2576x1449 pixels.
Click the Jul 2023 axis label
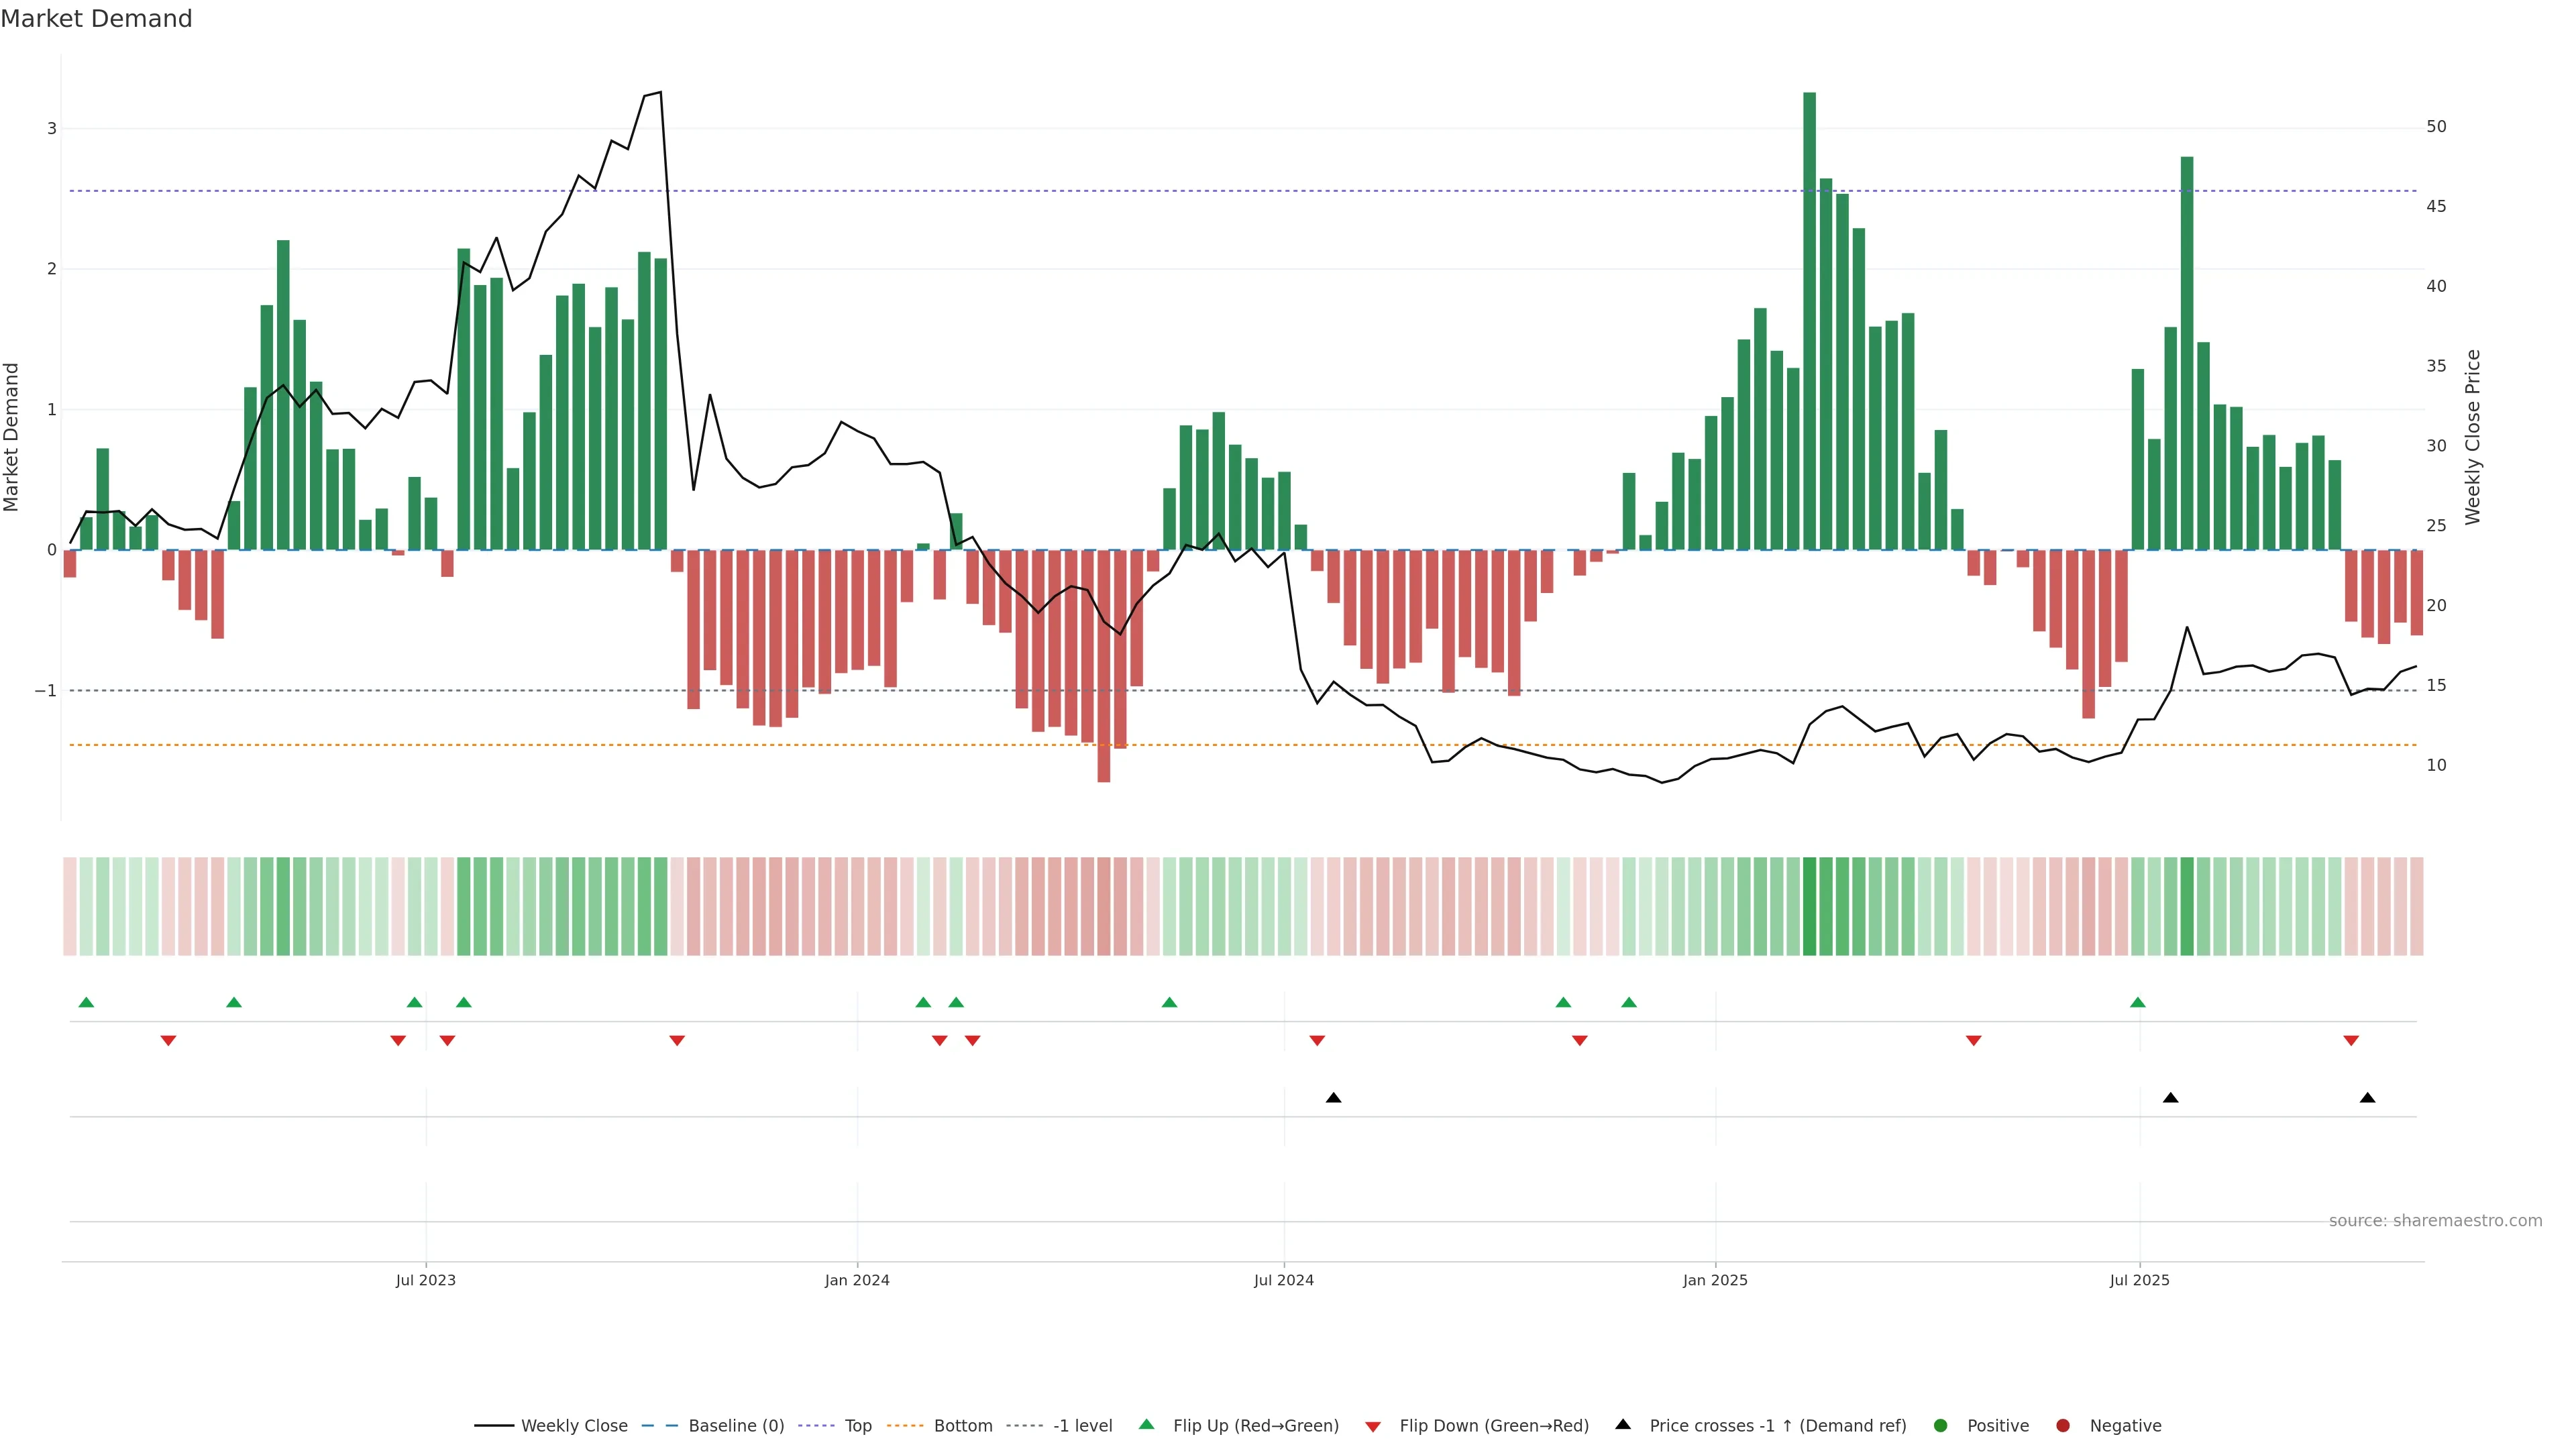[x=425, y=1280]
